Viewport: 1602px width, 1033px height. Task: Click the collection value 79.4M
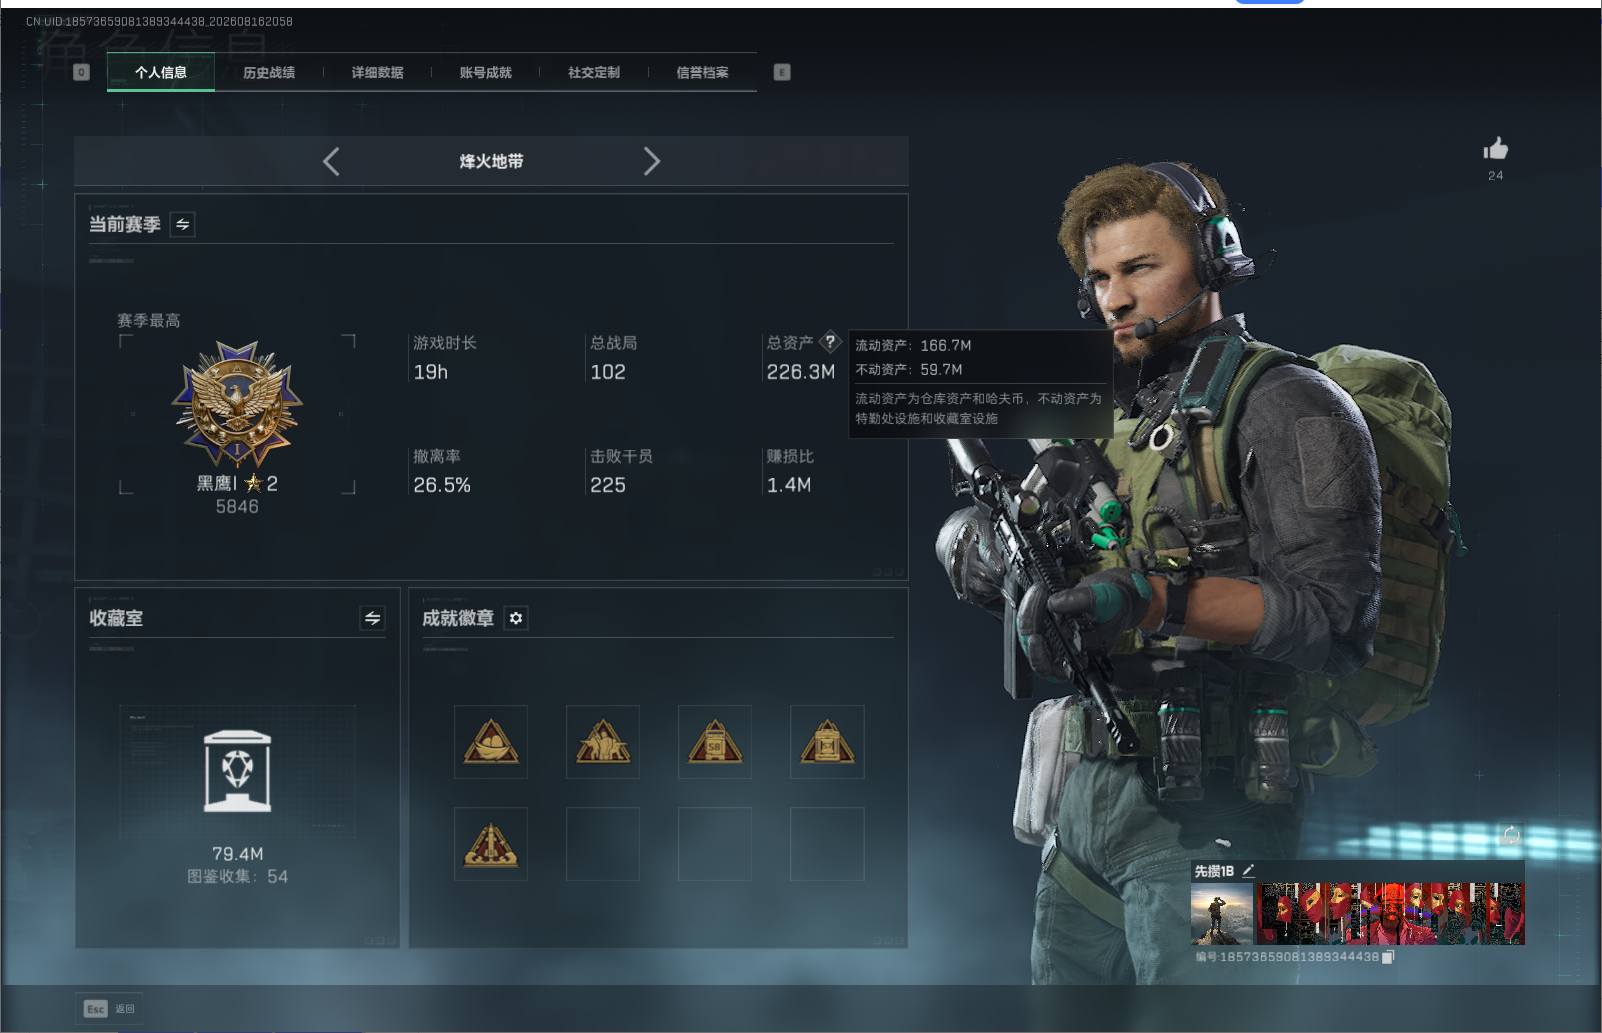(x=238, y=854)
